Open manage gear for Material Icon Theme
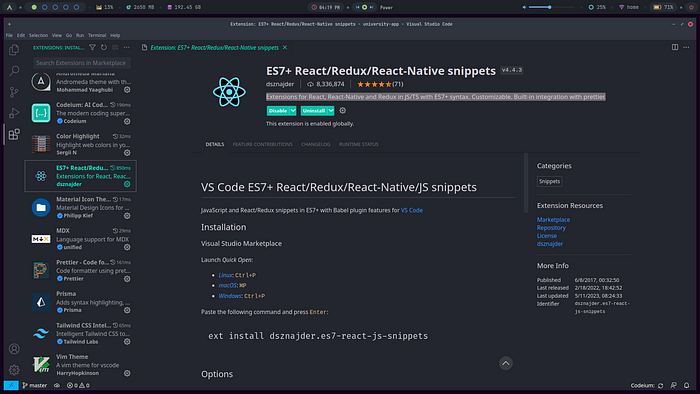The height and width of the screenshot is (394, 700). click(127, 216)
